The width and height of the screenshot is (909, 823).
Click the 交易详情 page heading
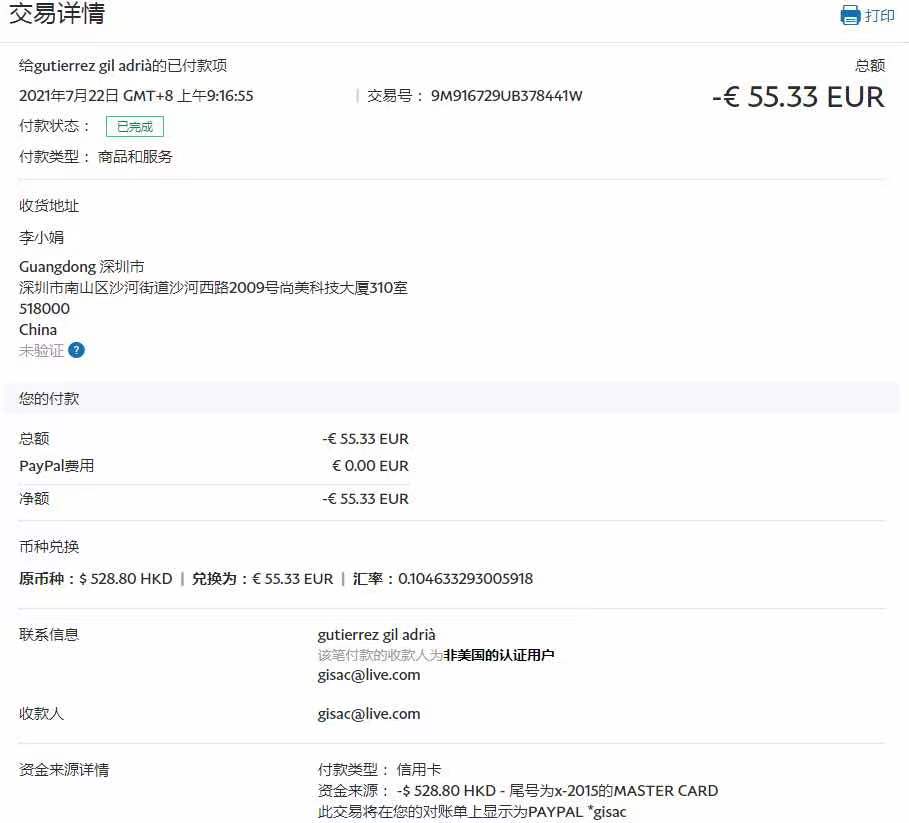click(x=57, y=14)
